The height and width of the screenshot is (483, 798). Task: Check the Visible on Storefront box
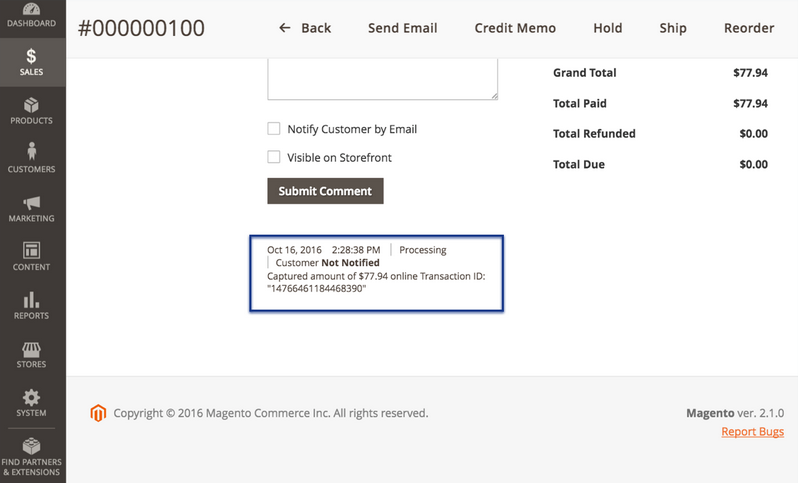pyautogui.click(x=274, y=157)
